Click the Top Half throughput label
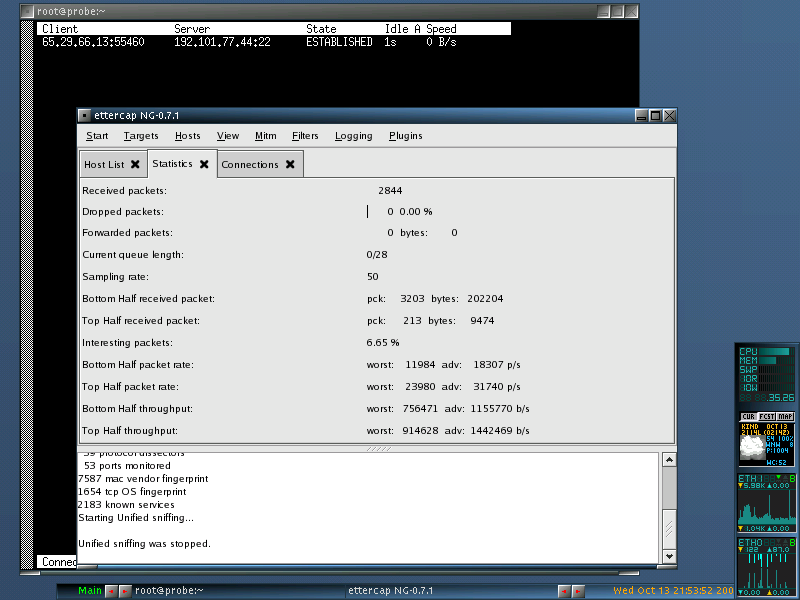Viewport: 800px width, 600px height. pyautogui.click(x=130, y=431)
